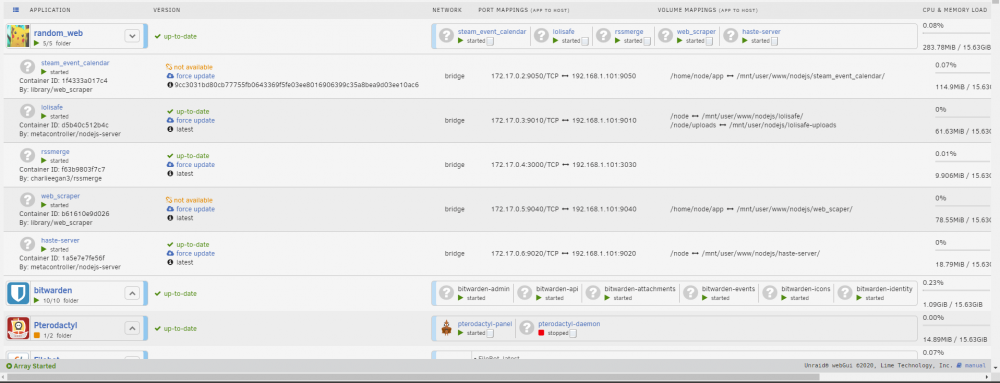This screenshot has width=1000, height=383.
Task: Collapse the random_web folder with chevron
Action: [x=132, y=36]
